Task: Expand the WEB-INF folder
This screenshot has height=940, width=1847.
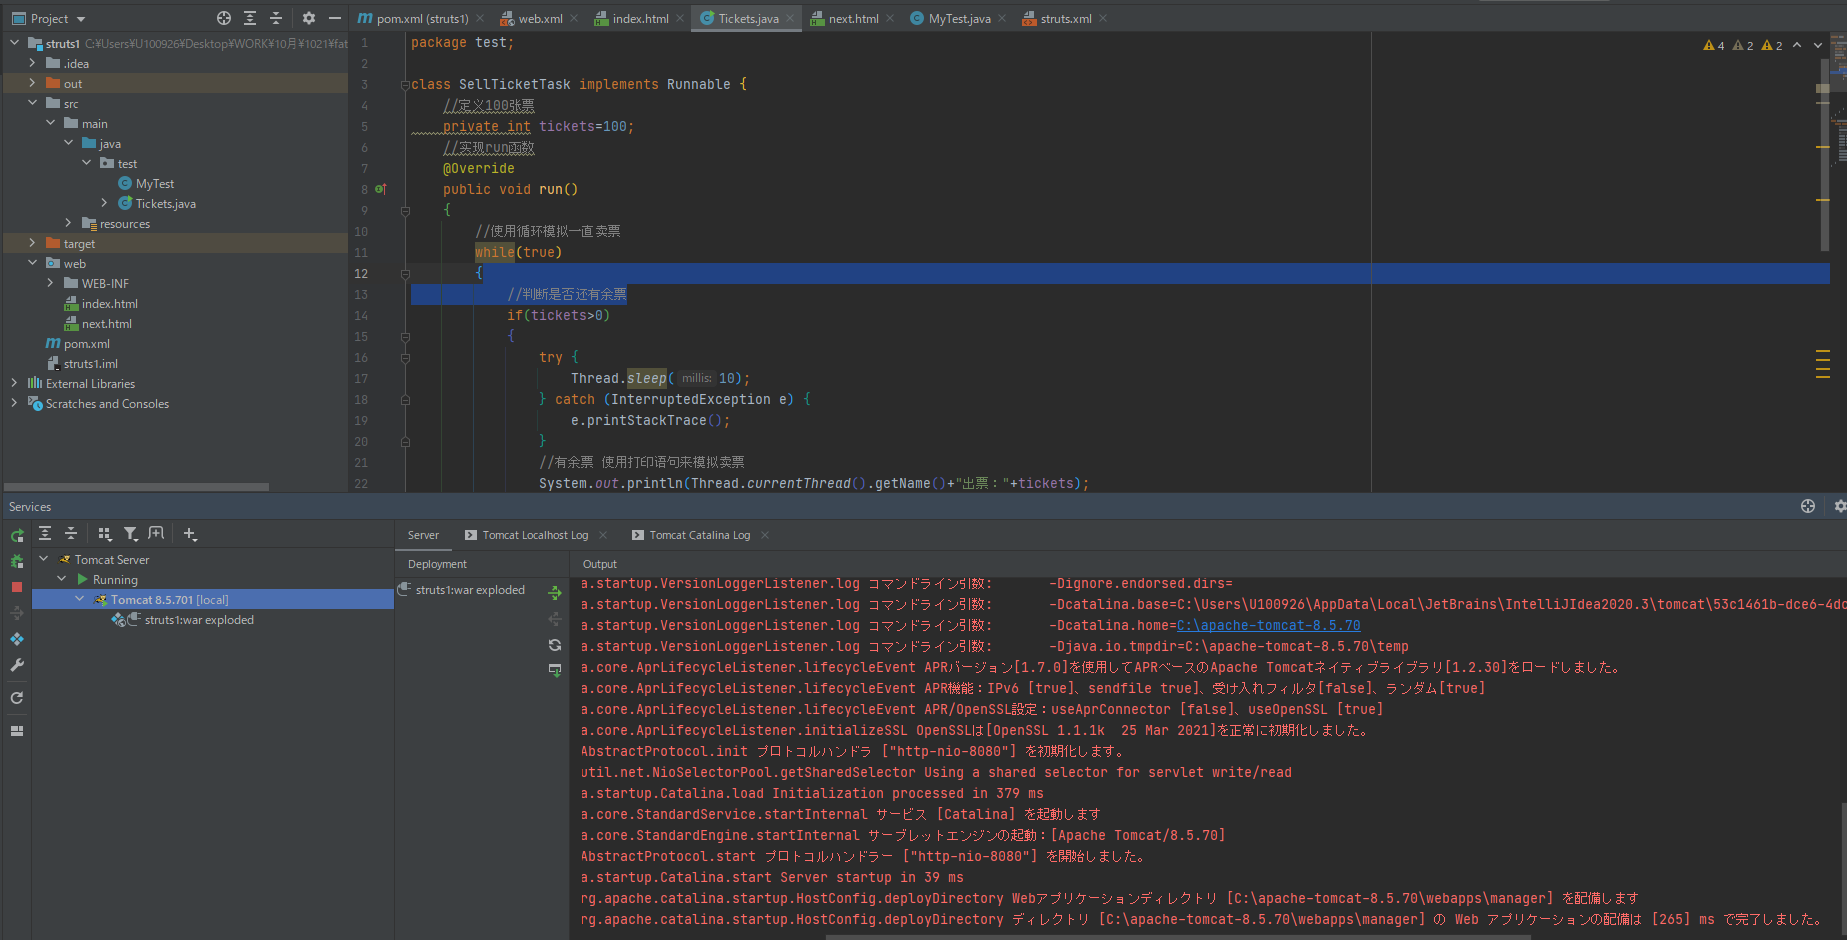Action: click(50, 283)
